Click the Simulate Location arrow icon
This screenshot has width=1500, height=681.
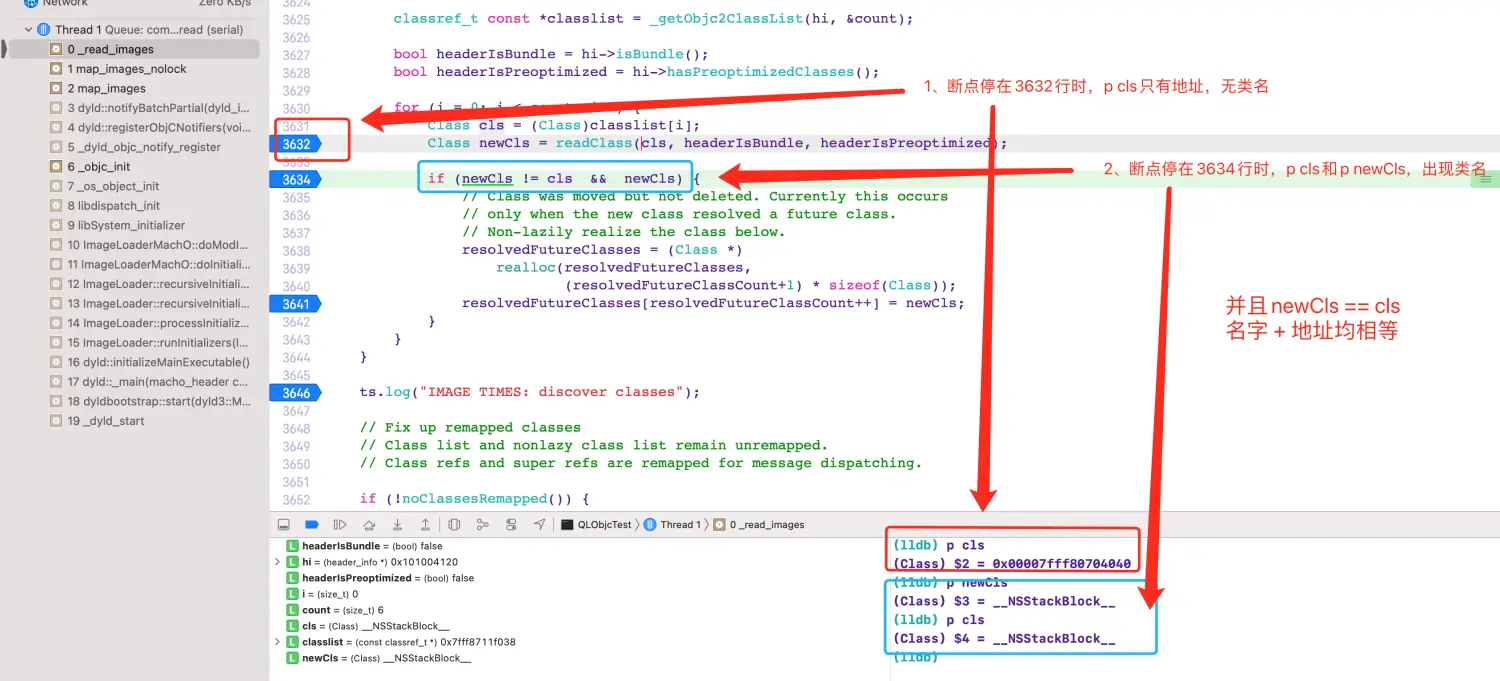(x=540, y=524)
